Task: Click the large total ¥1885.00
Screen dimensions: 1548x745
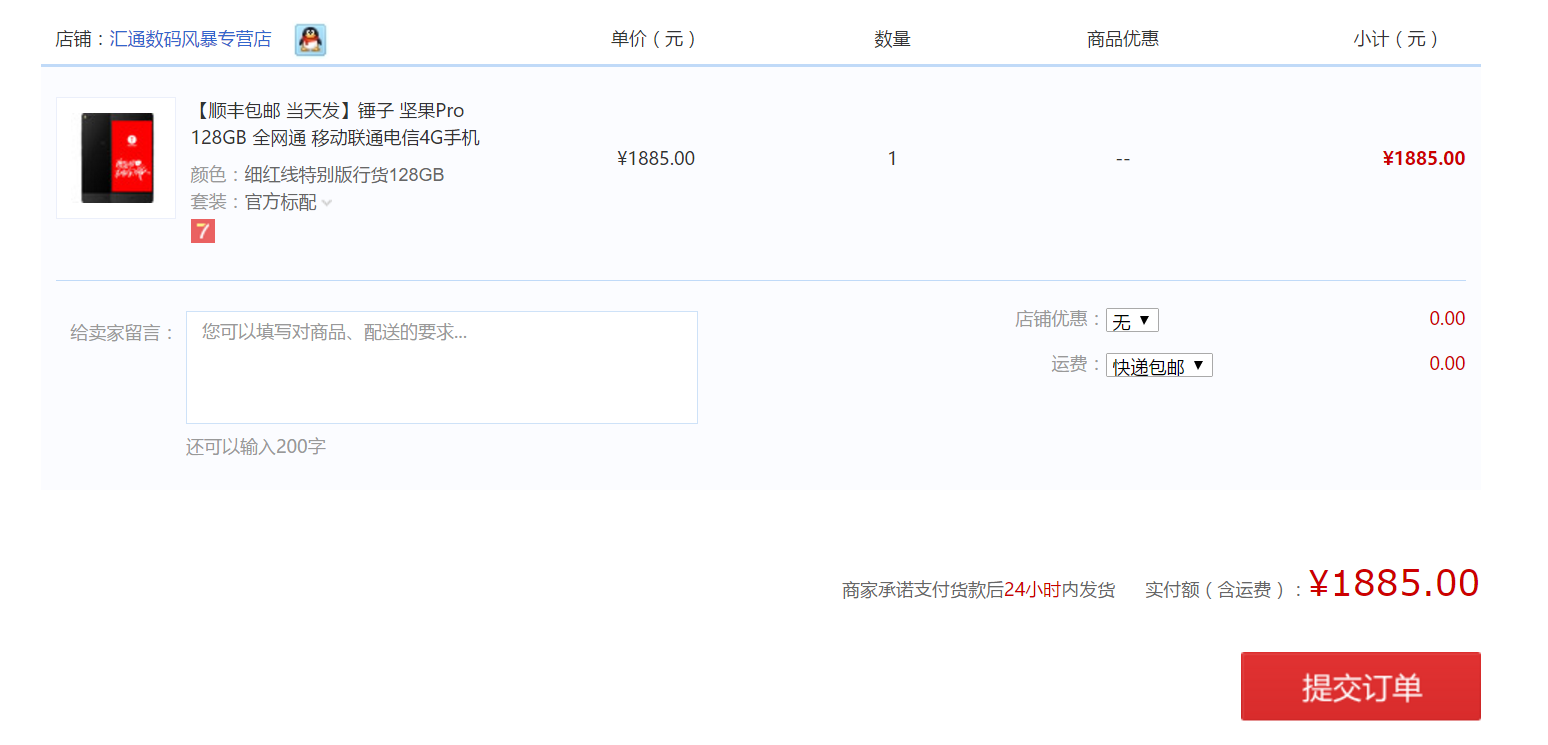Action: pos(1394,583)
